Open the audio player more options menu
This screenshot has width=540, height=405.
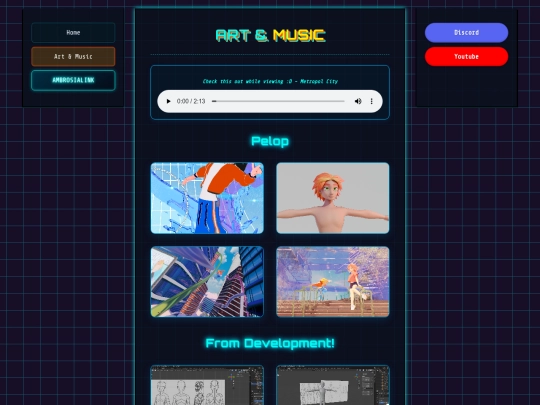coord(371,101)
